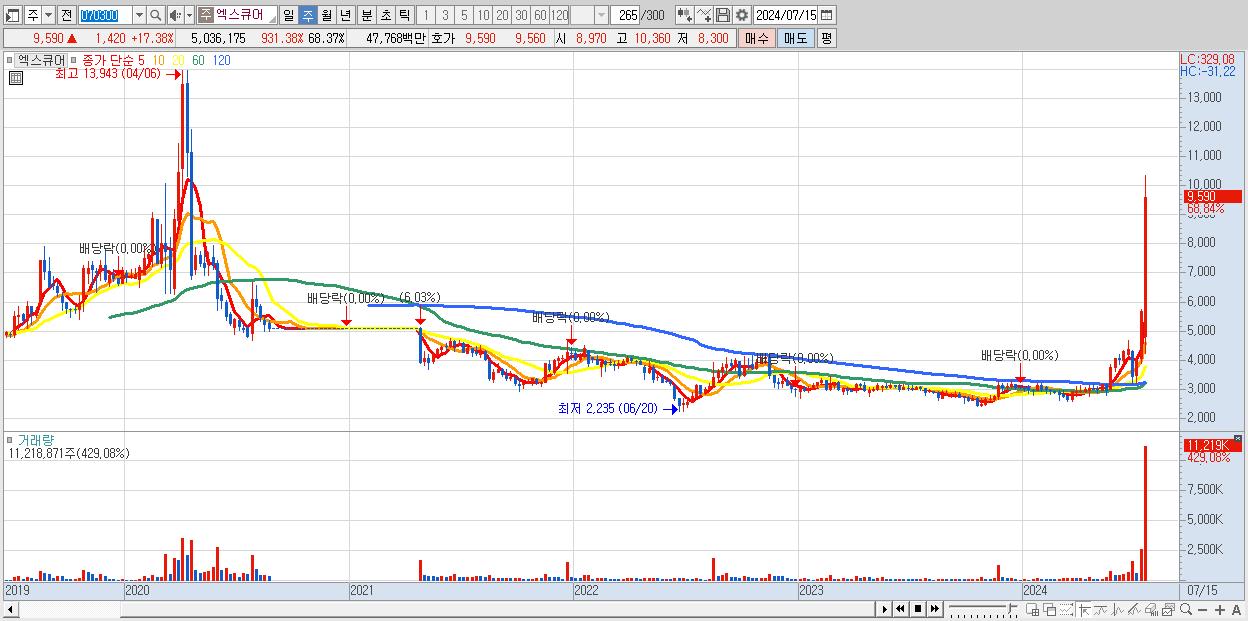The image size is (1248, 621).
Task: Click the 60 moving average legend label
Action: tap(198, 60)
